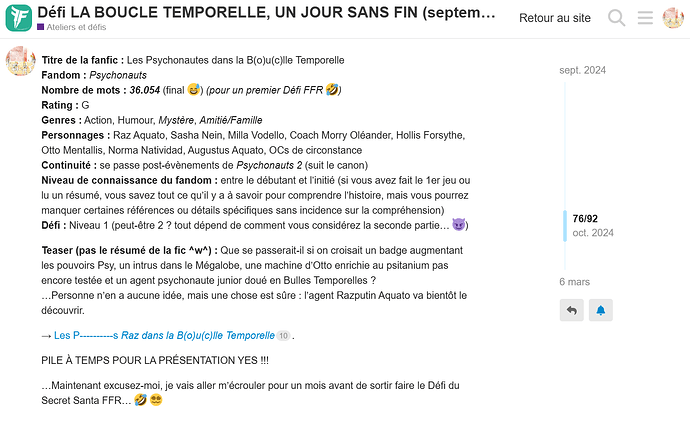Jump to '6 mars' at timeline bottom
The width and height of the screenshot is (690, 432).
click(575, 282)
